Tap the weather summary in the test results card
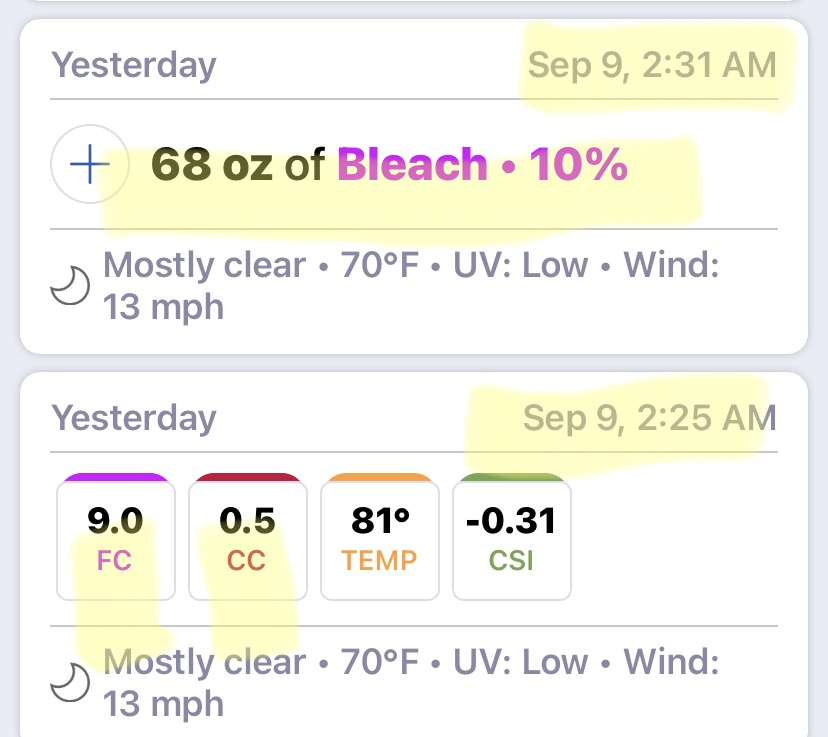828x737 pixels. (x=411, y=683)
